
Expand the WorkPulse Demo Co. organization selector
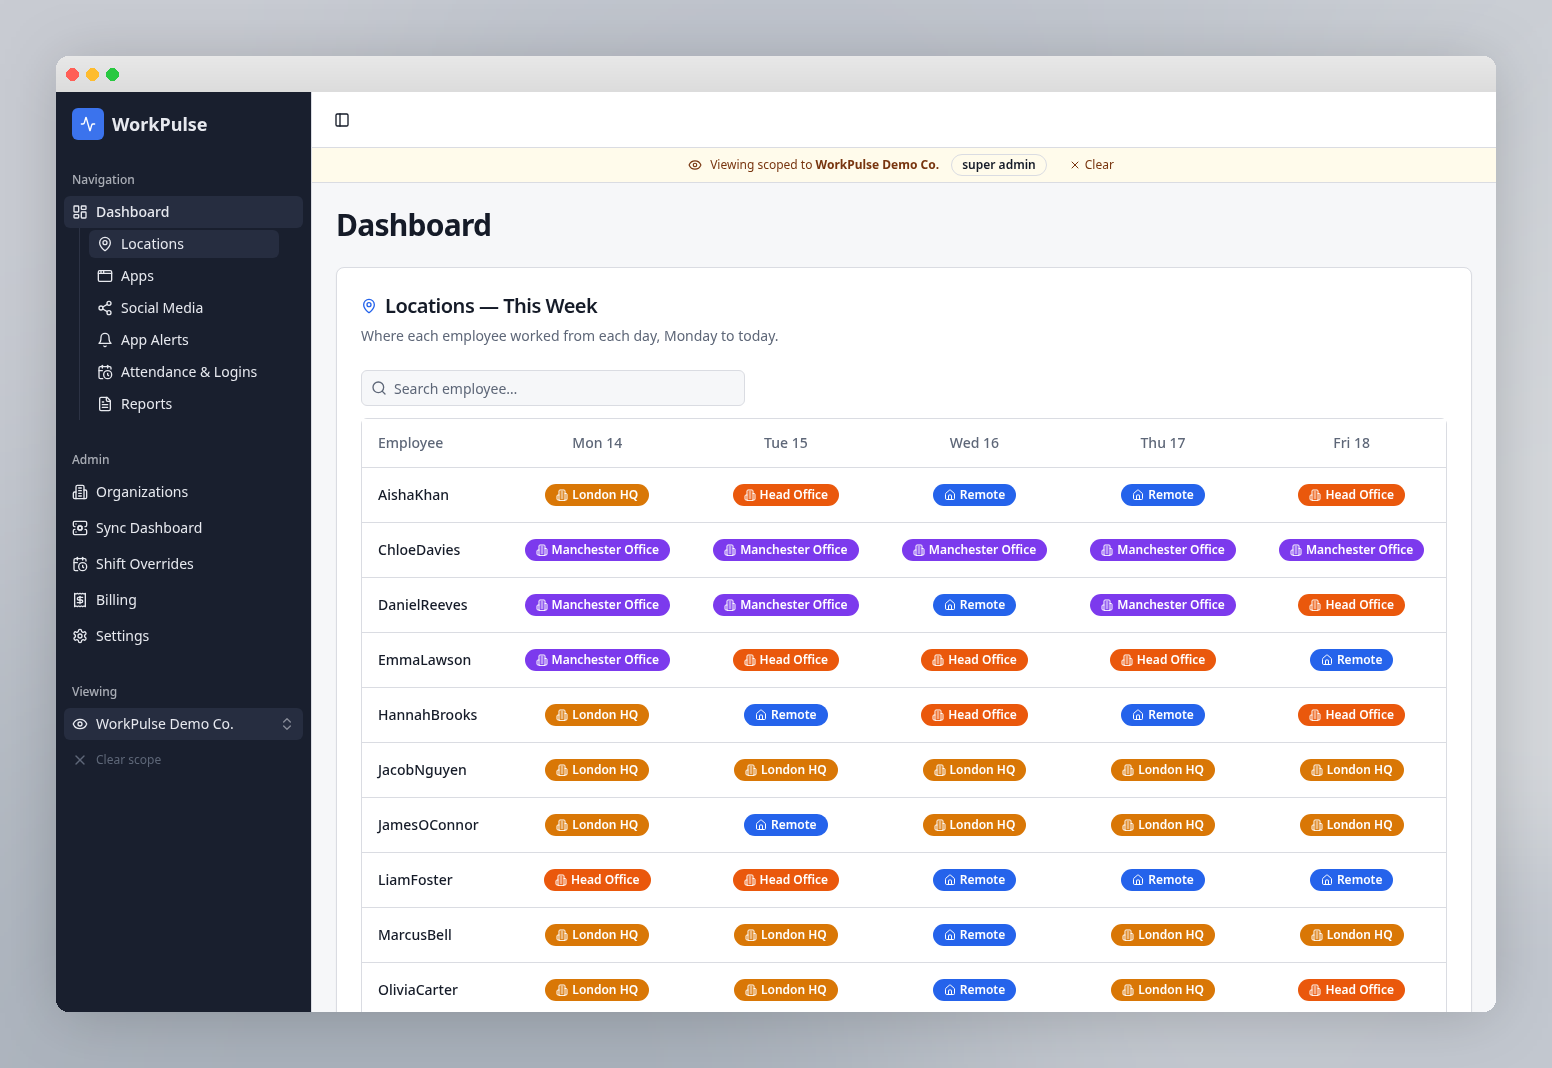pos(183,724)
